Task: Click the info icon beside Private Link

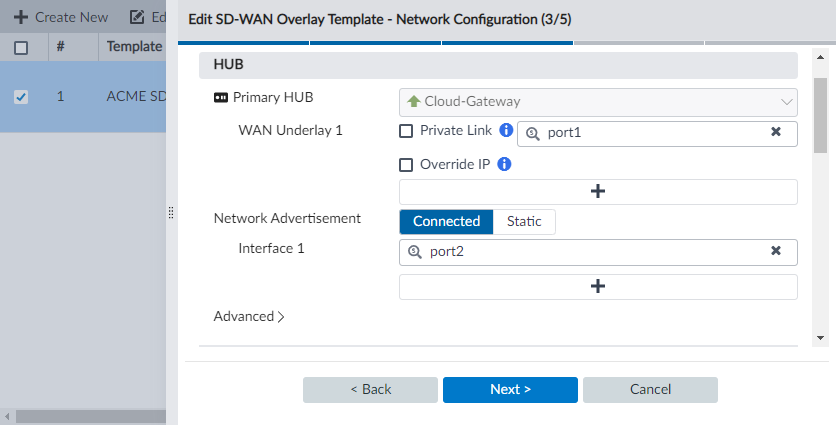Action: click(506, 131)
